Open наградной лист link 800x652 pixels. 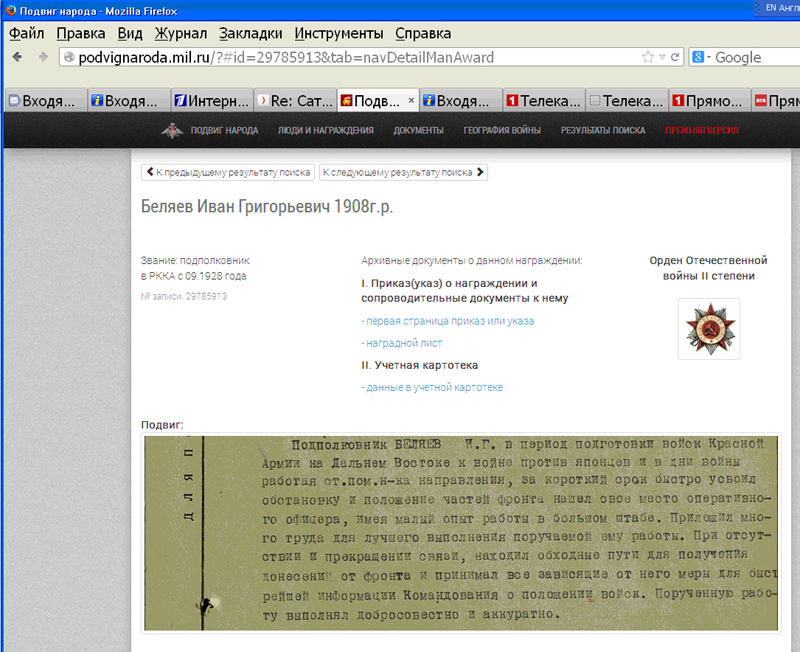point(402,343)
